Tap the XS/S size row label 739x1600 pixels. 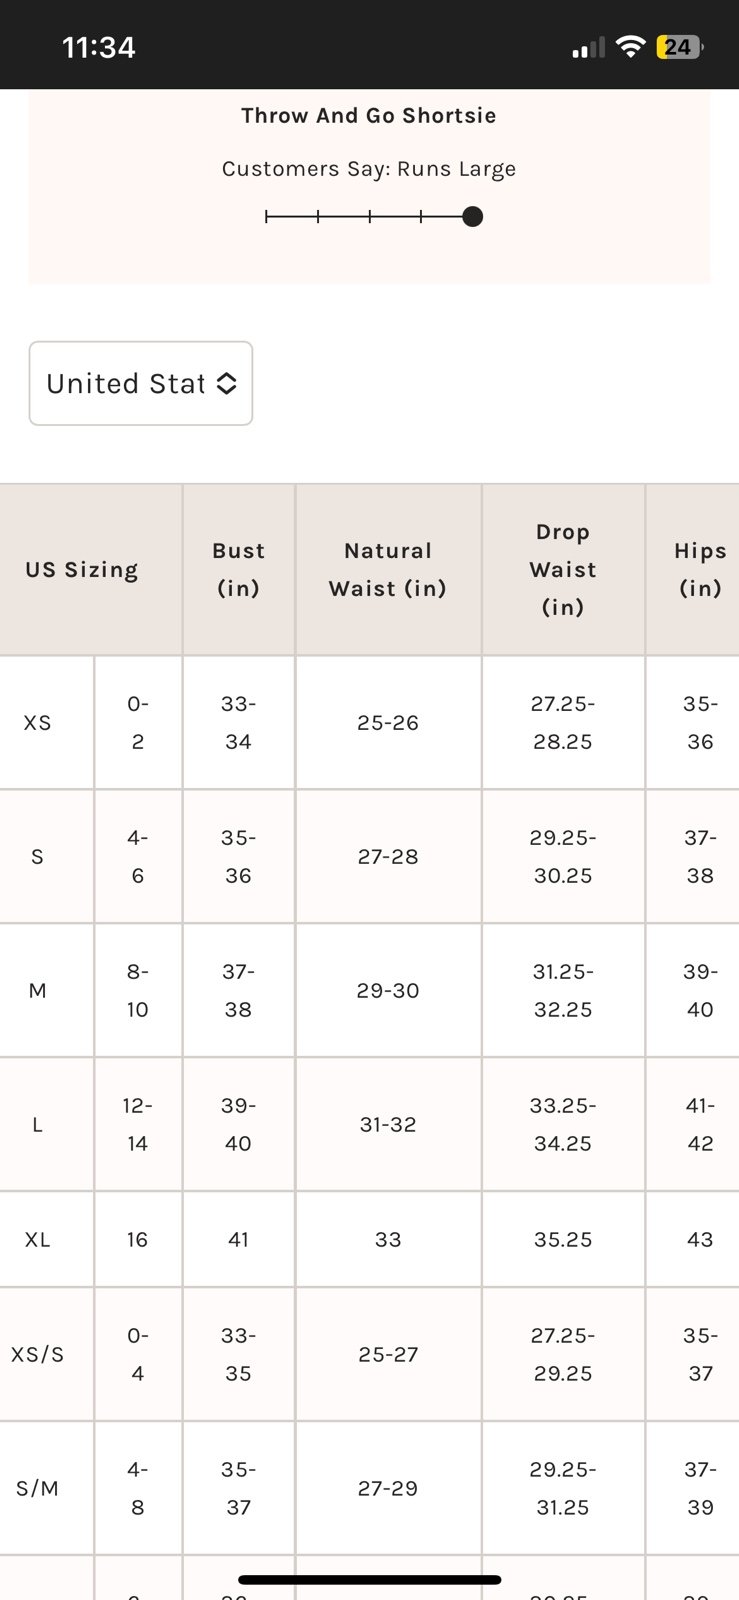[x=38, y=1355]
